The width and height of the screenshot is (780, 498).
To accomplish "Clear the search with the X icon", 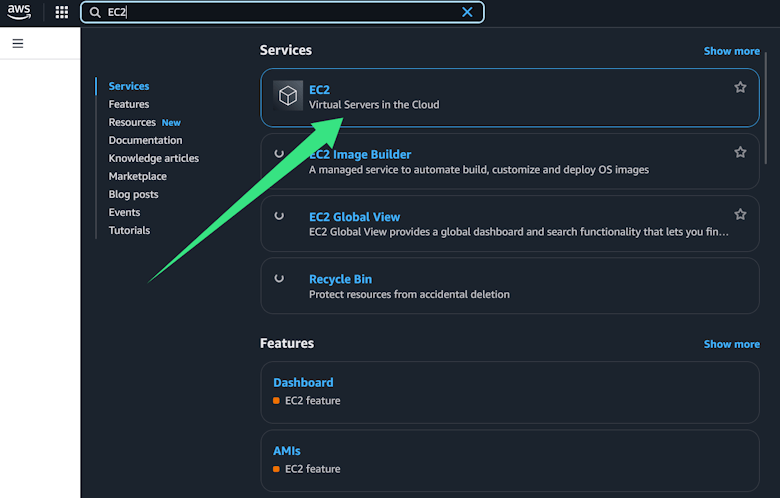I will point(467,12).
